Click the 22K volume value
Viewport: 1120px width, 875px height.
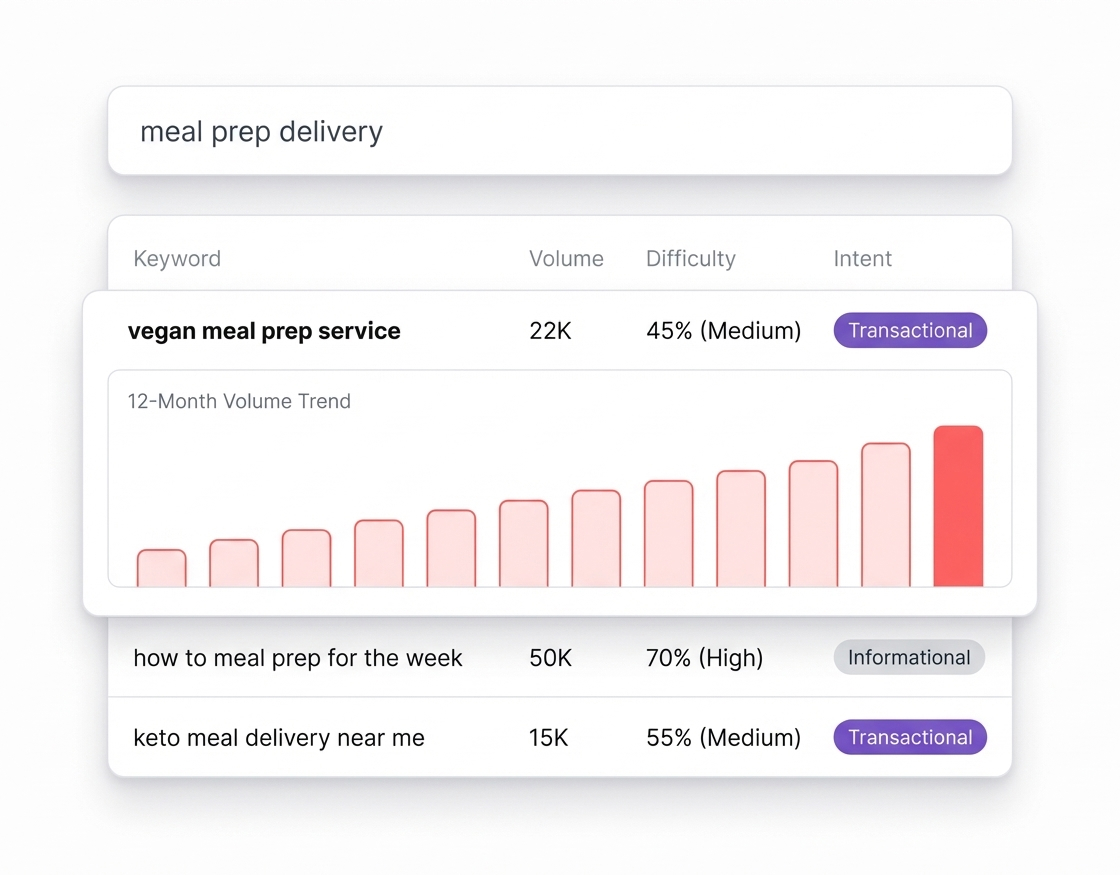pos(549,330)
